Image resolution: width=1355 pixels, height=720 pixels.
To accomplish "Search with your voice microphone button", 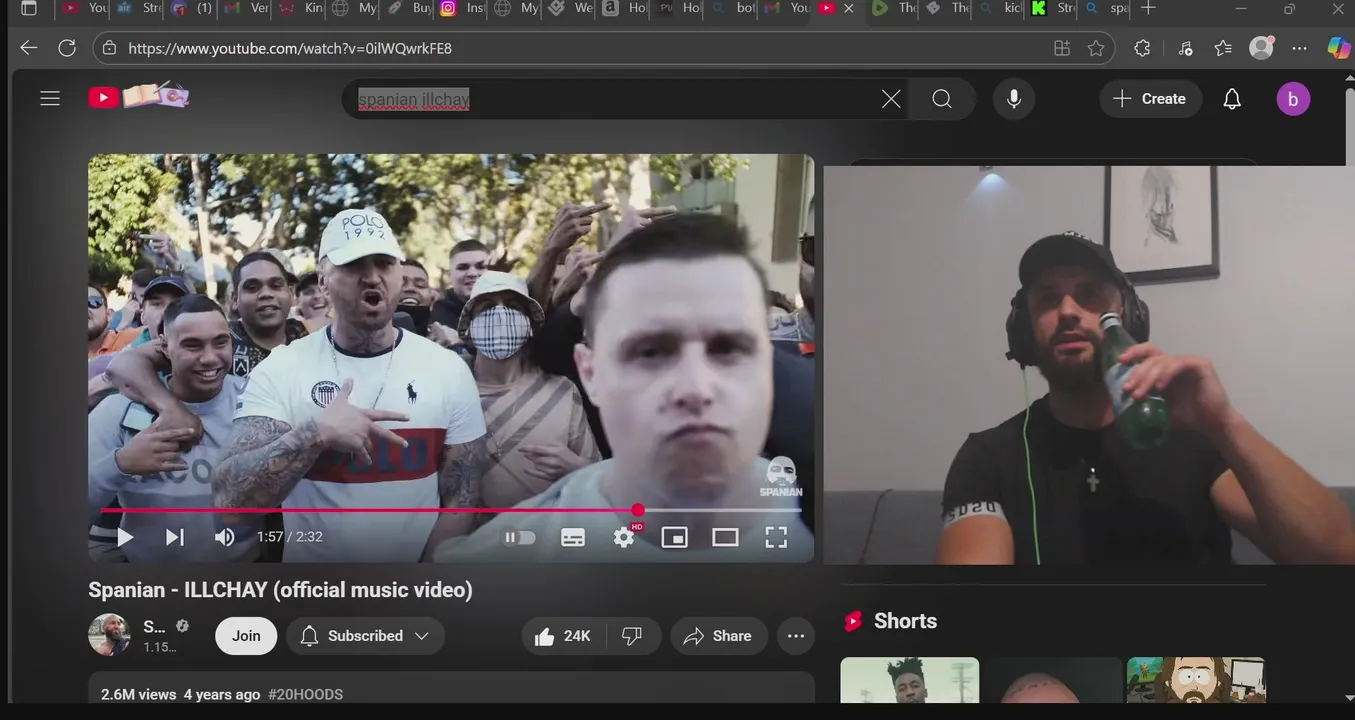I will click(1014, 98).
